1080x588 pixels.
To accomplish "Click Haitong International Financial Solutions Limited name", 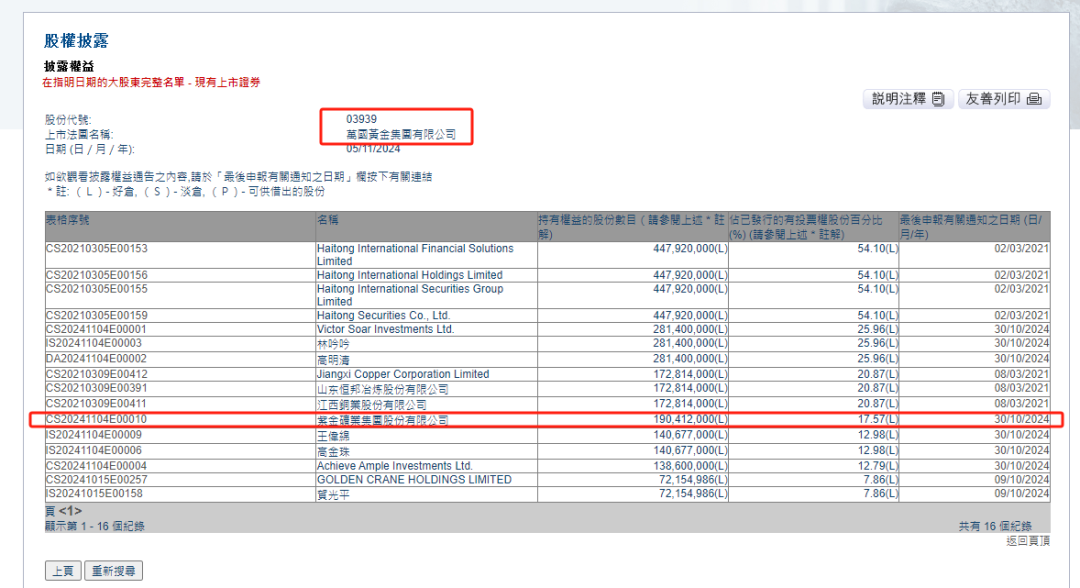I will click(x=415, y=255).
